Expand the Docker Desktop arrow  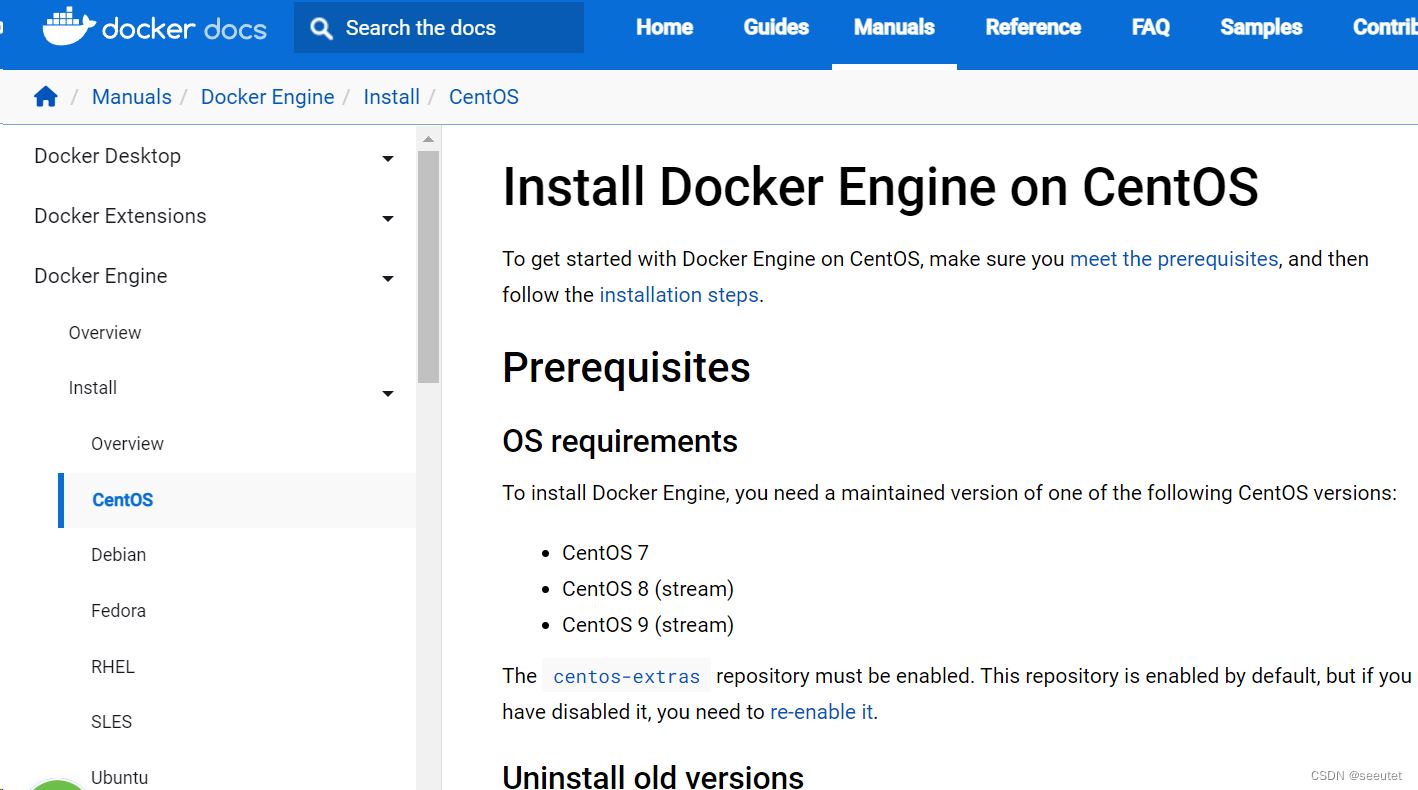point(388,158)
